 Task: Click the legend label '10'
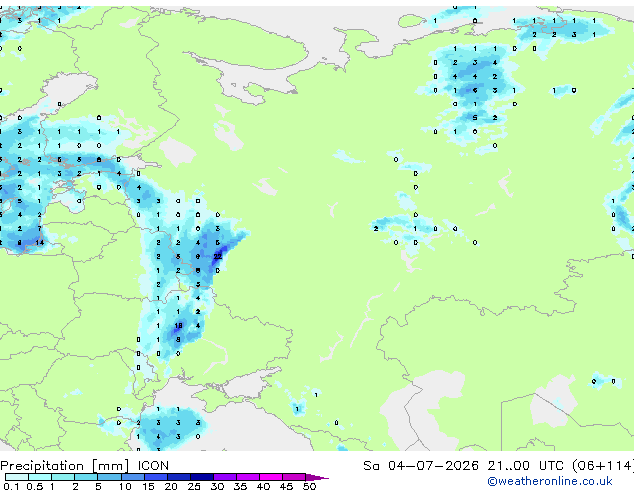[125, 486]
